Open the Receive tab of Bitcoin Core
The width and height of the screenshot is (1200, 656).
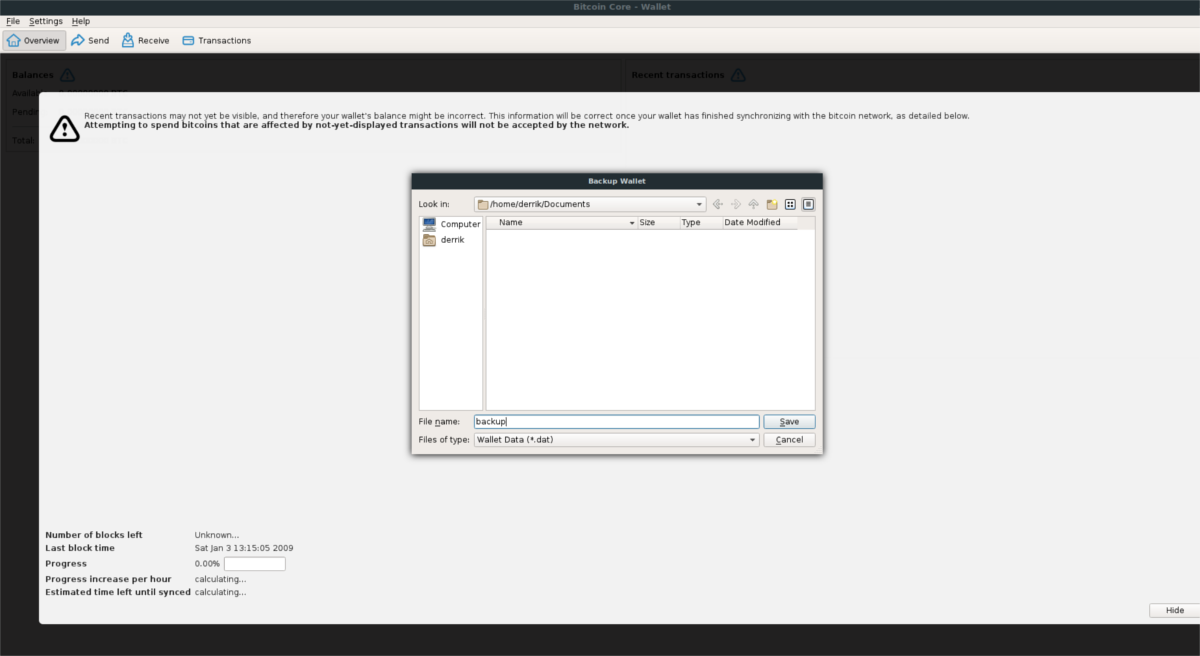146,41
